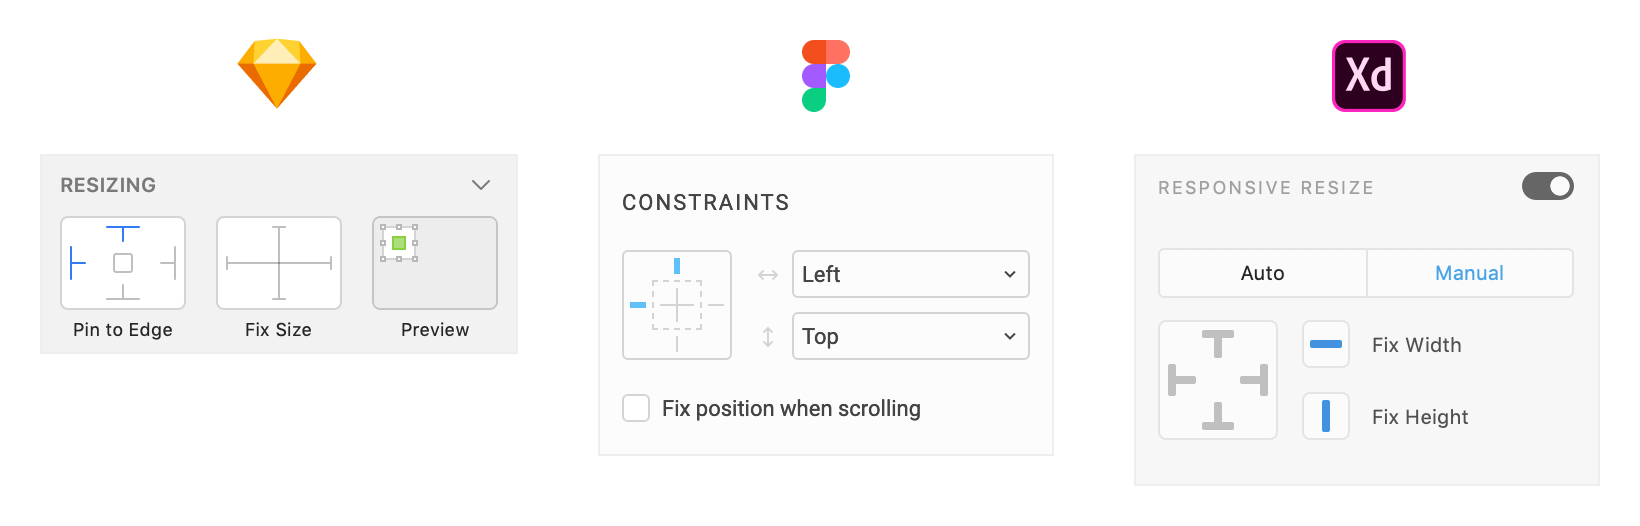The height and width of the screenshot is (526, 1640).
Task: Click the Fix Width label
Action: point(1417,345)
